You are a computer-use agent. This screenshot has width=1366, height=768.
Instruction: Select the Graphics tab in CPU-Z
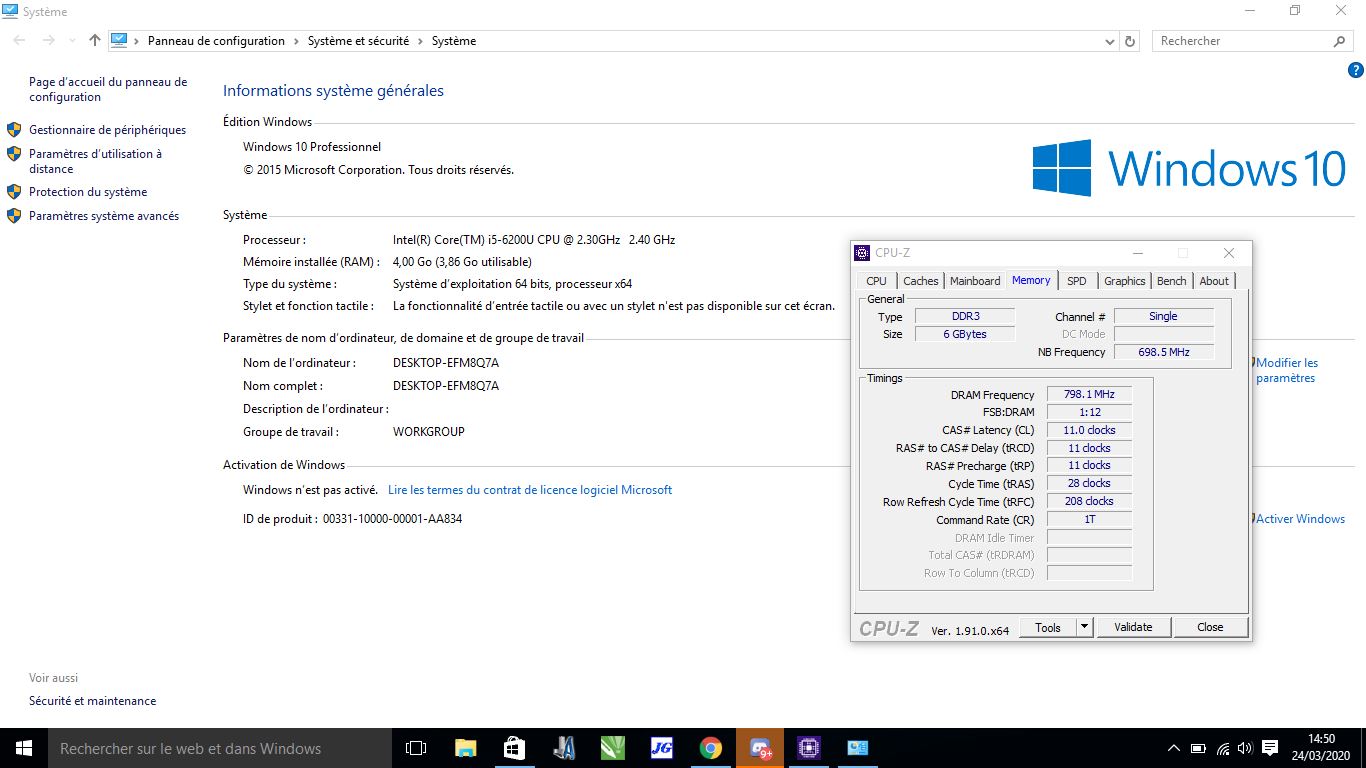coord(1124,281)
